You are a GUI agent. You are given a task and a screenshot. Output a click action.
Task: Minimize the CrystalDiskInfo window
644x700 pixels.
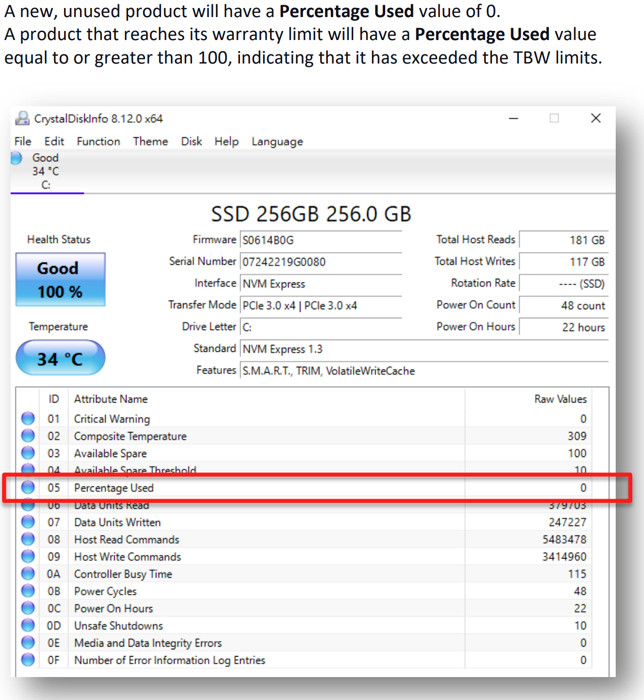point(514,118)
